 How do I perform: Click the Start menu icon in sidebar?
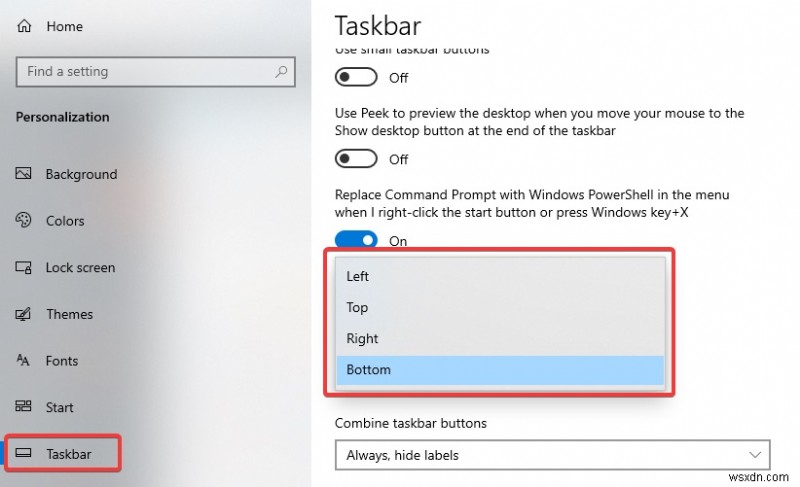click(25, 407)
